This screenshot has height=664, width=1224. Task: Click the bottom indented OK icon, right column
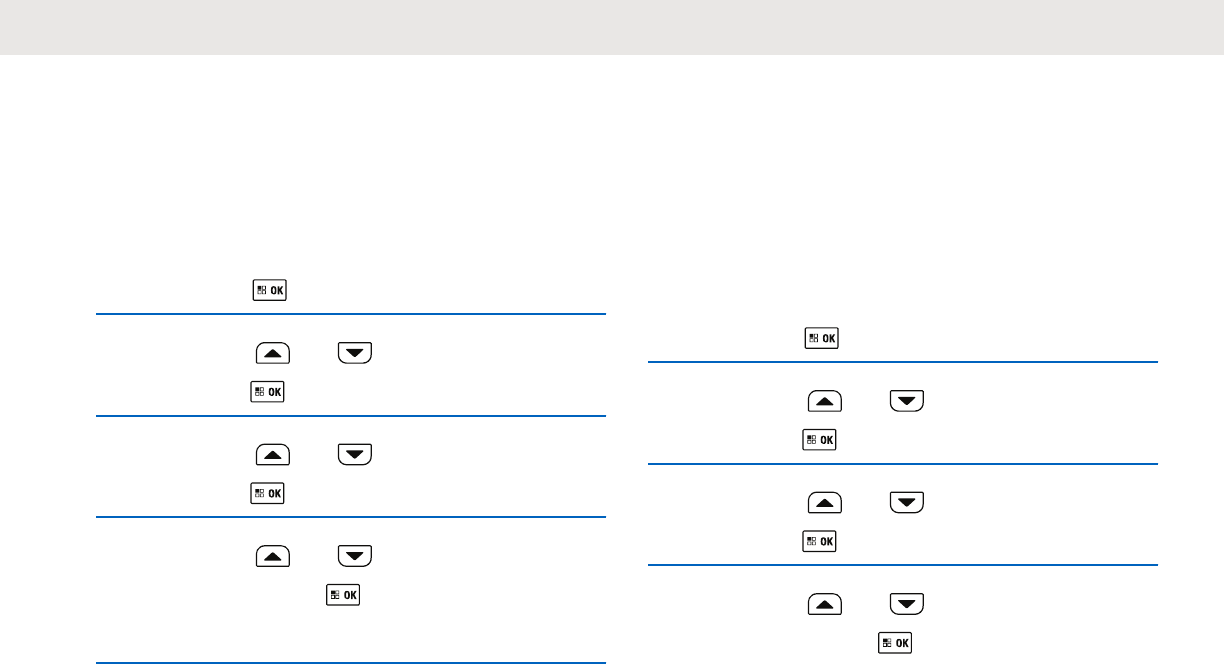tap(894, 643)
